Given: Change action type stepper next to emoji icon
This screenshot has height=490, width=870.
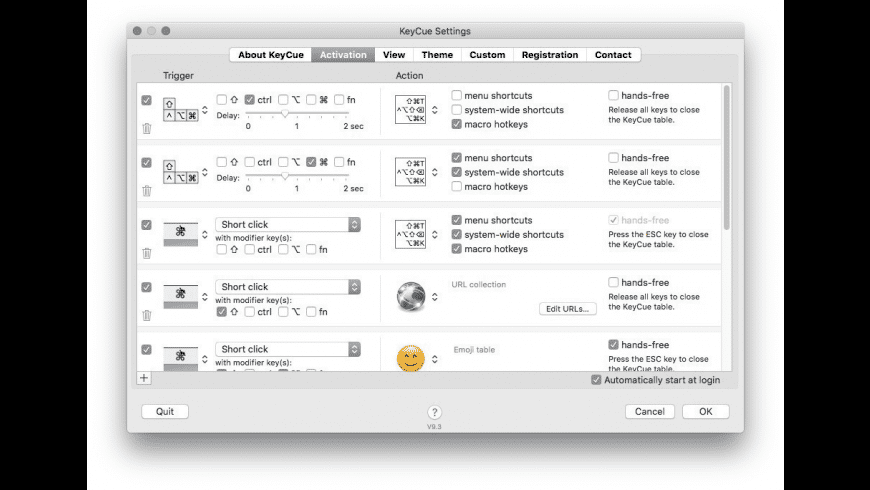Looking at the screenshot, I should point(434,359).
